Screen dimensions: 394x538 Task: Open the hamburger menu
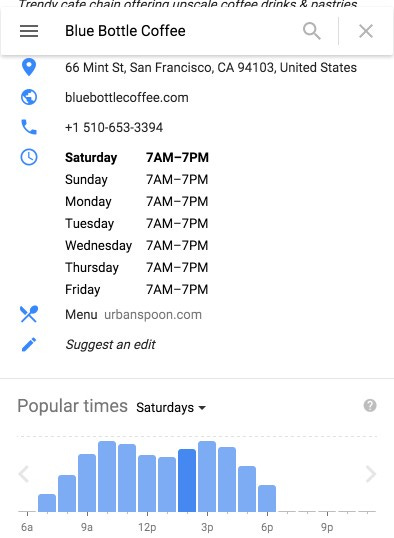[x=29, y=31]
